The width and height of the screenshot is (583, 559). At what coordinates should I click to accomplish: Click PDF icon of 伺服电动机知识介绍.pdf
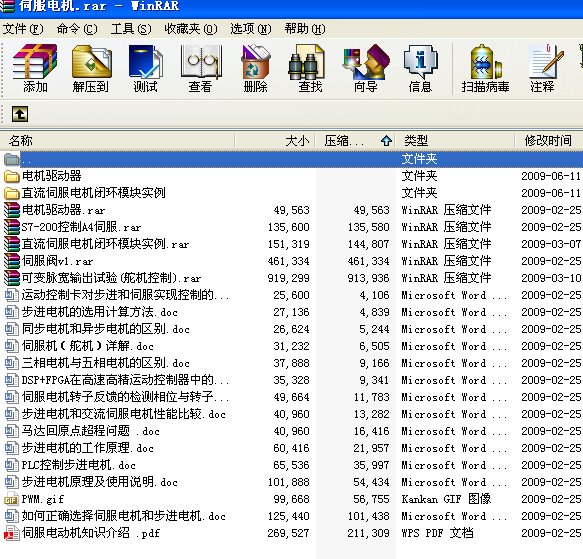coord(12,533)
